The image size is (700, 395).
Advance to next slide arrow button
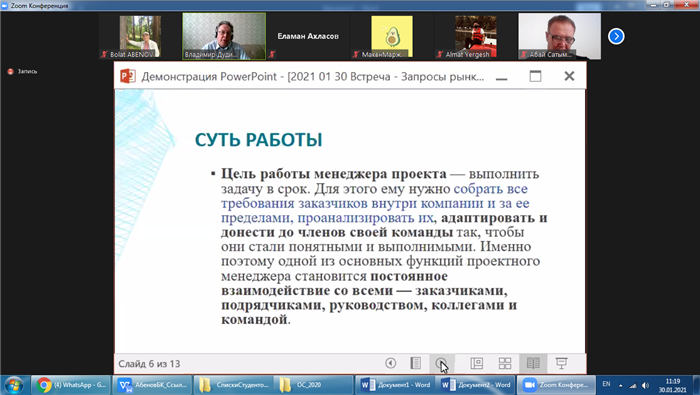click(x=441, y=363)
